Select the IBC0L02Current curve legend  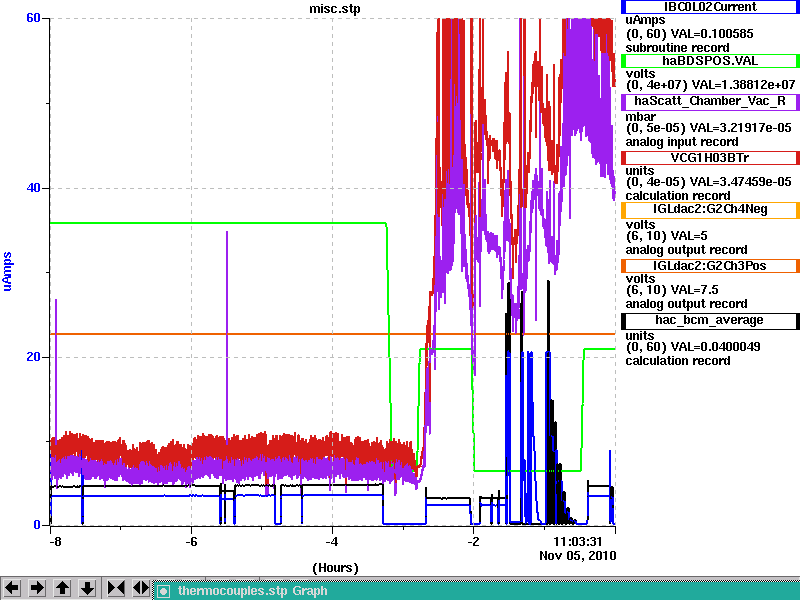[x=710, y=7]
